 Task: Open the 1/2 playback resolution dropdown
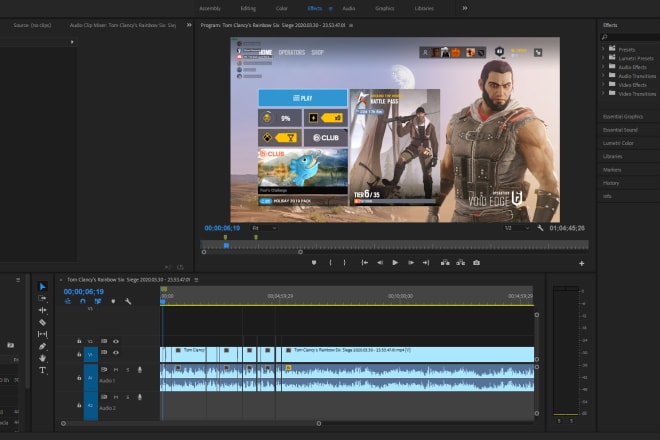click(x=517, y=228)
